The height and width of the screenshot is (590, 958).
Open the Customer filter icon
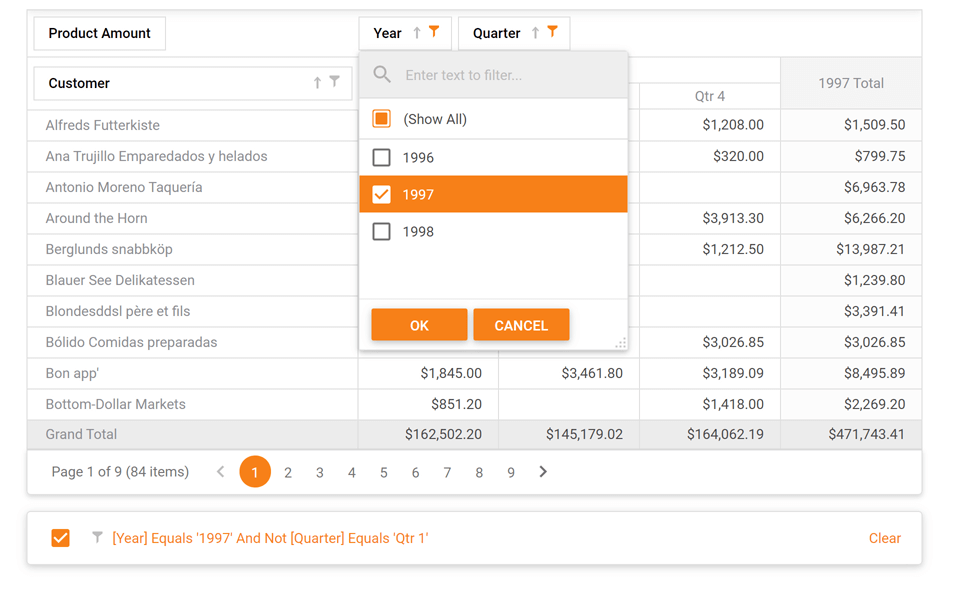click(x=334, y=83)
